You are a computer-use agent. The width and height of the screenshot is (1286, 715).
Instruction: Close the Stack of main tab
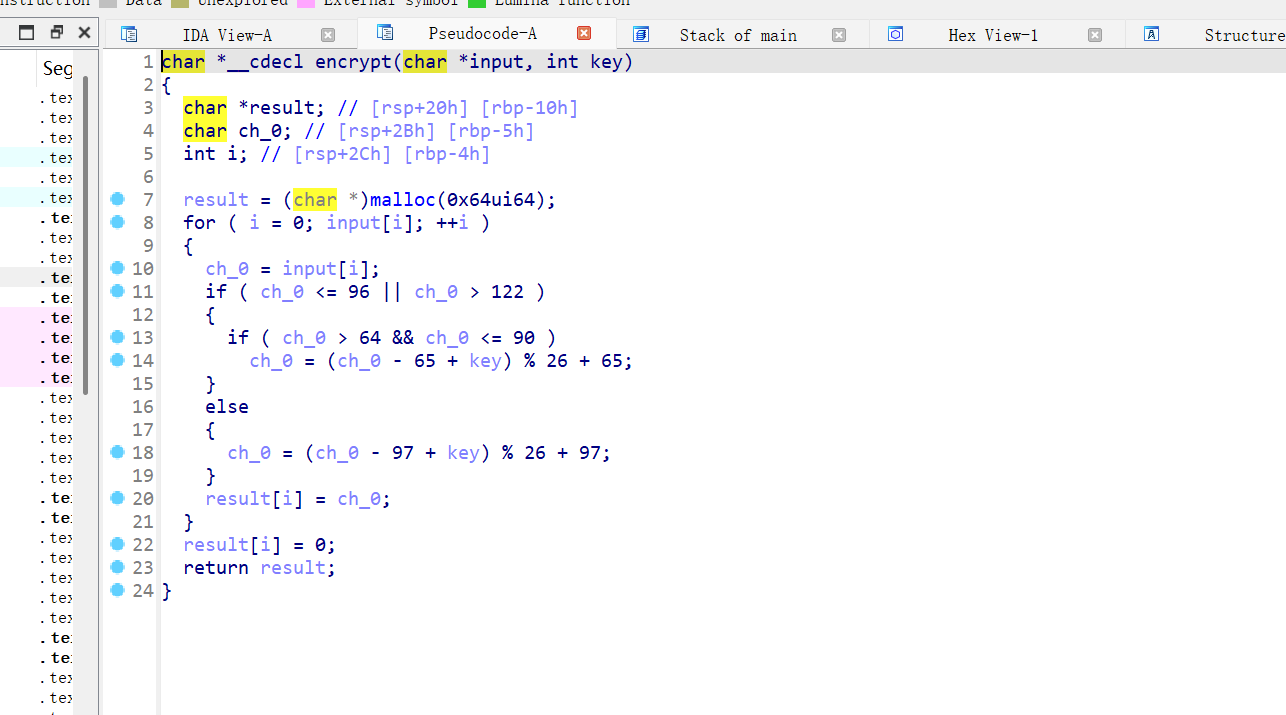click(x=839, y=35)
